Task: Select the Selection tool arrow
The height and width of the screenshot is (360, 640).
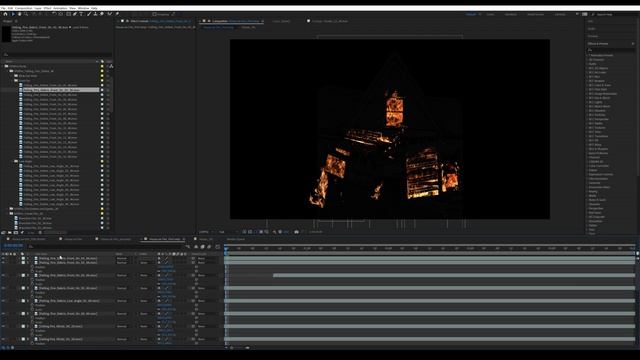Action: click(13, 14)
